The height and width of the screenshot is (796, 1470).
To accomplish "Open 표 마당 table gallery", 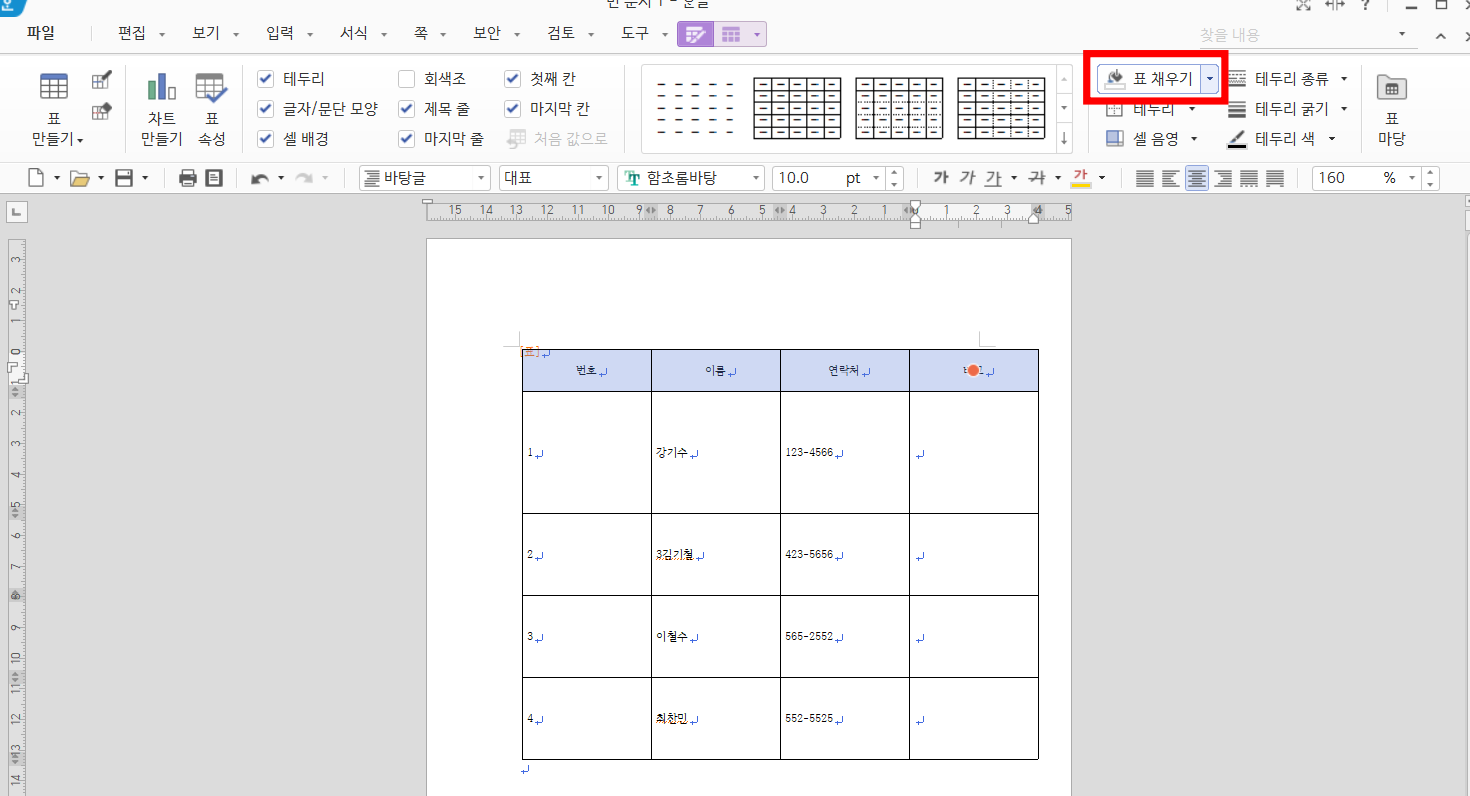I will pos(1391,108).
